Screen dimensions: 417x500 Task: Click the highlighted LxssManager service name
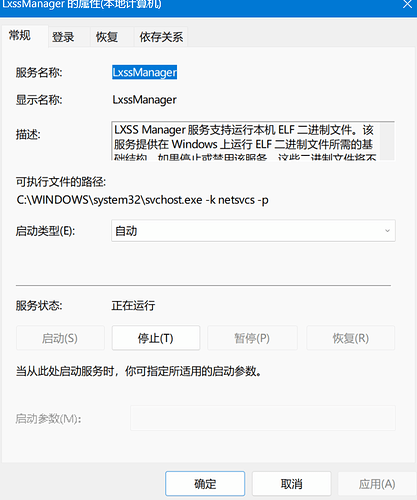pyautogui.click(x=144, y=72)
